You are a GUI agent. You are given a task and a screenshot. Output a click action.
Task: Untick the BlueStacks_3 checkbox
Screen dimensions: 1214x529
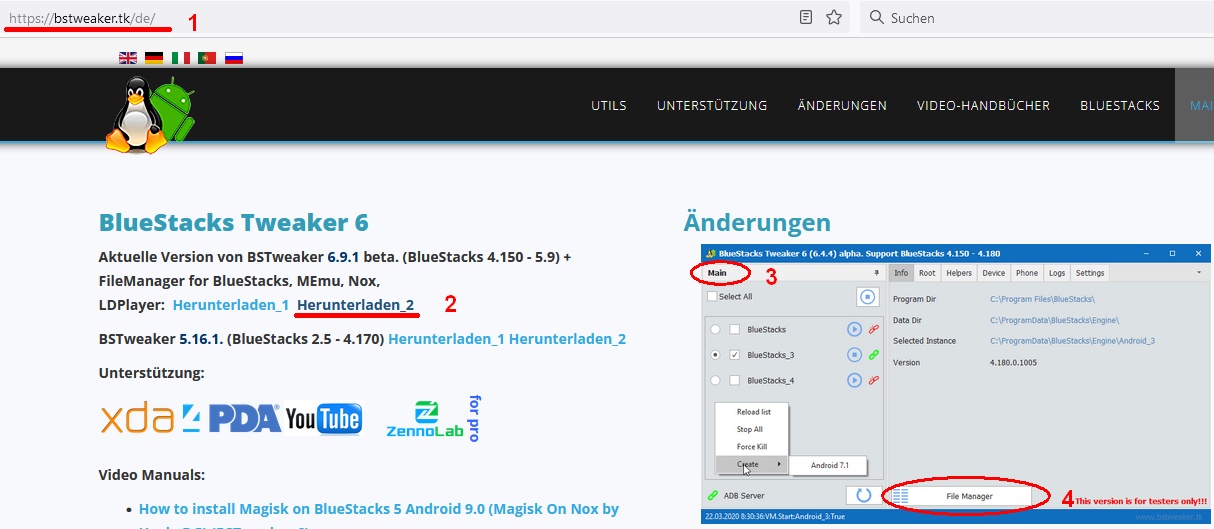pyautogui.click(x=735, y=354)
